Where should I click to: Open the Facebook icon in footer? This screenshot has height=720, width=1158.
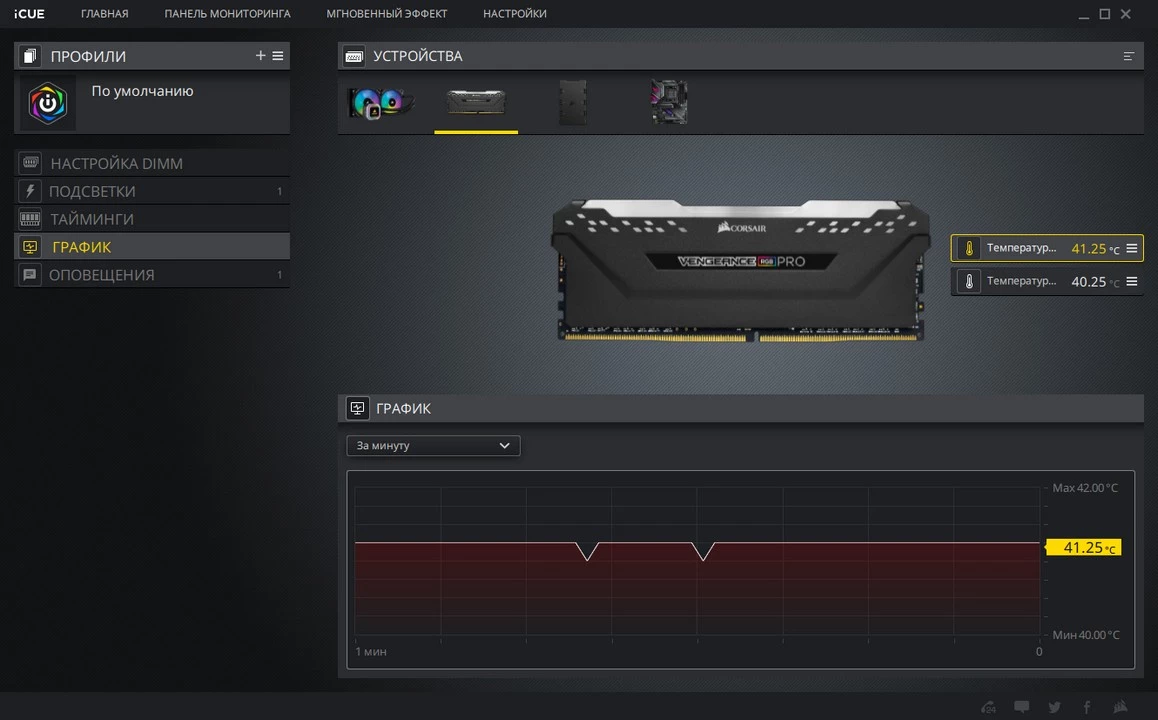(1087, 707)
